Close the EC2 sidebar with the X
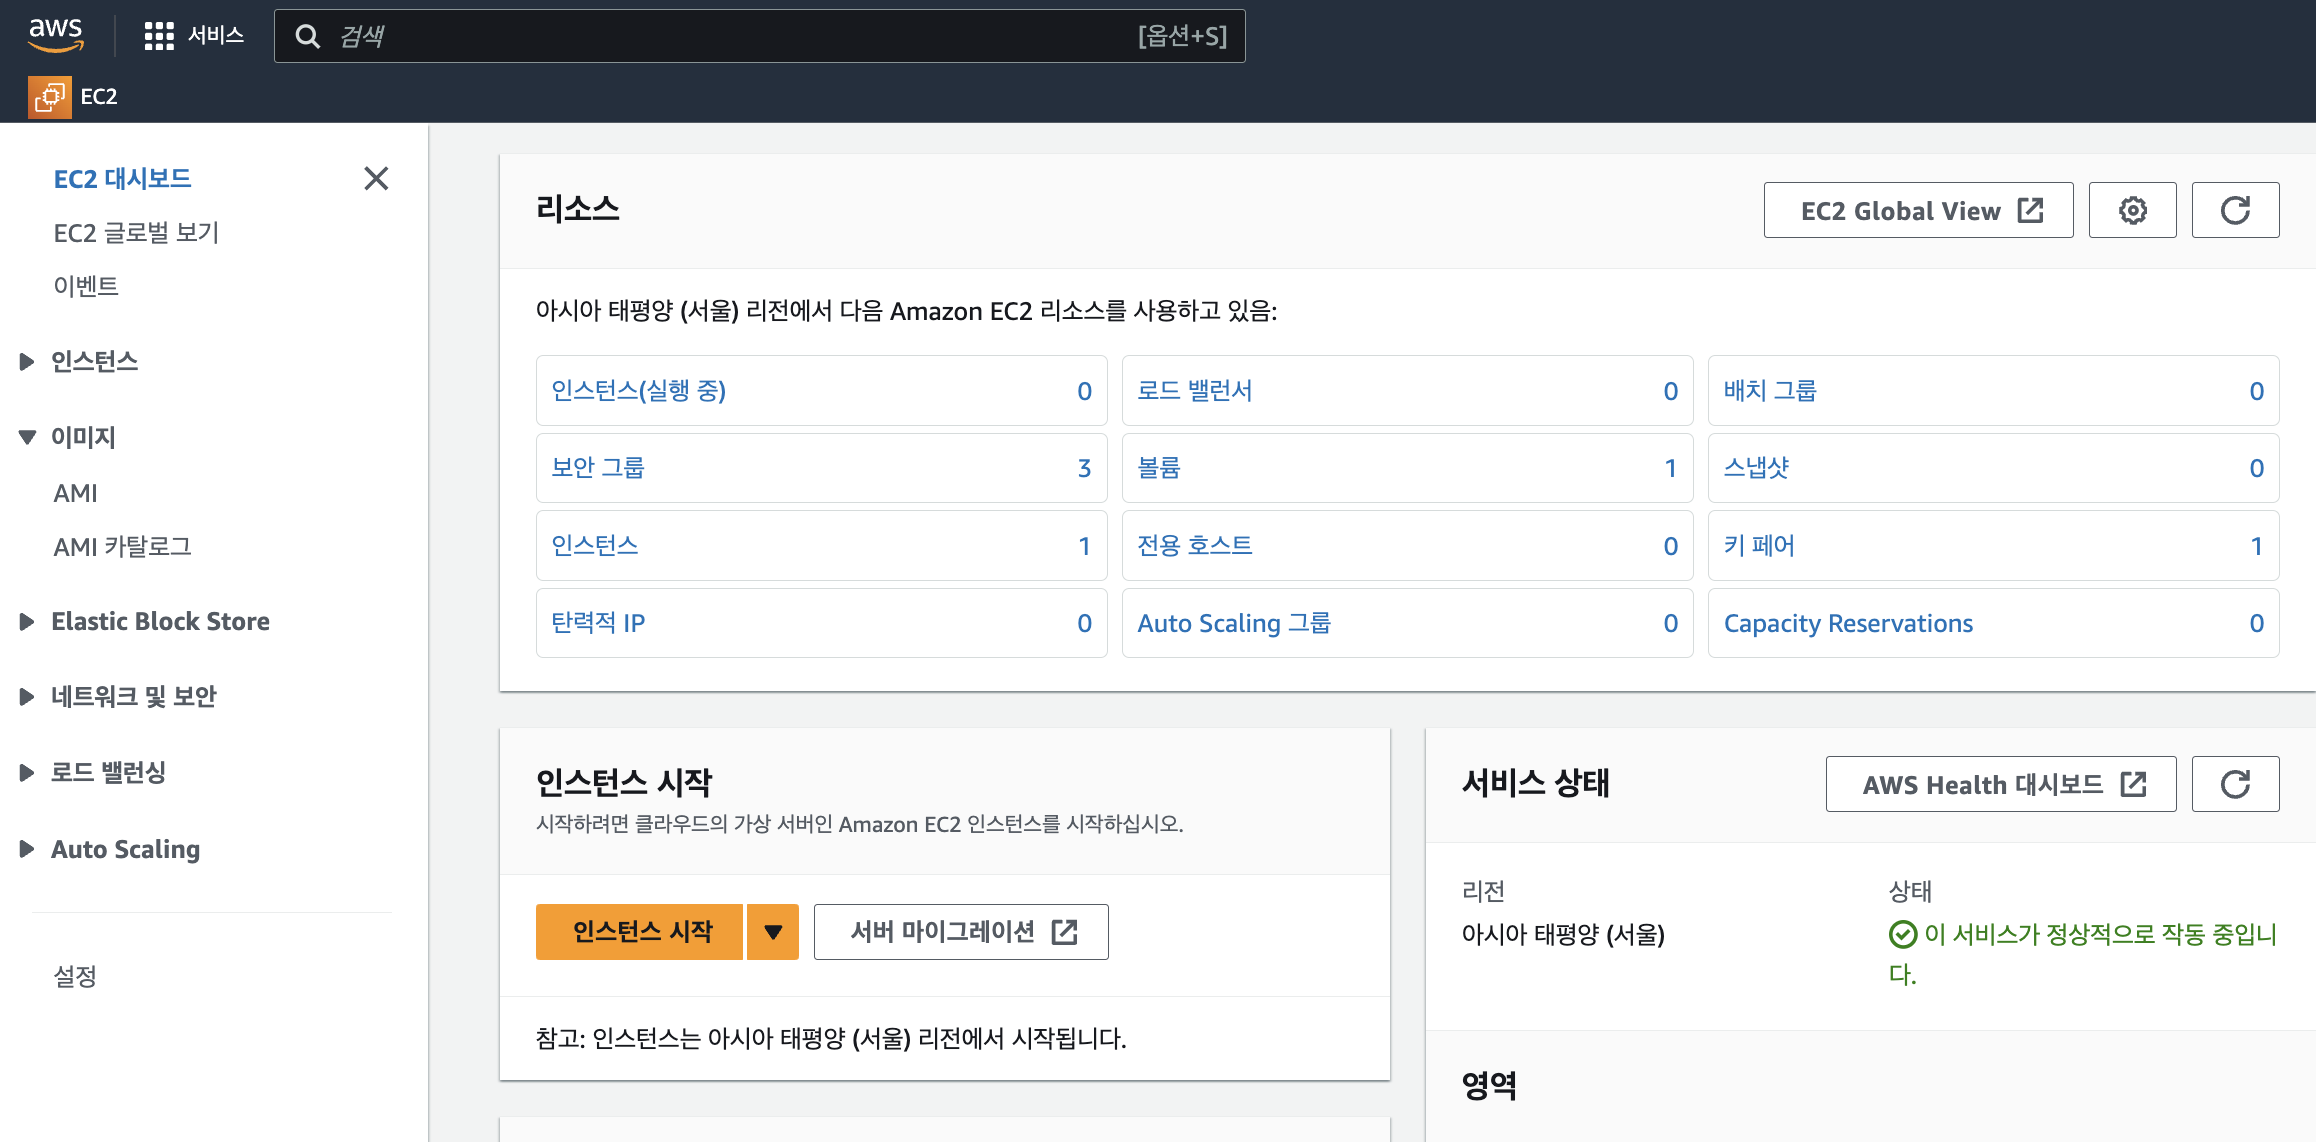The image size is (2316, 1142). (376, 178)
